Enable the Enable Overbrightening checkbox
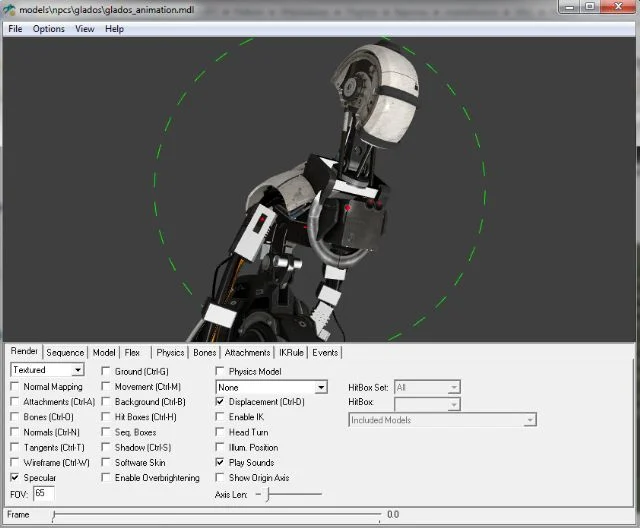This screenshot has width=640, height=528. point(106,477)
